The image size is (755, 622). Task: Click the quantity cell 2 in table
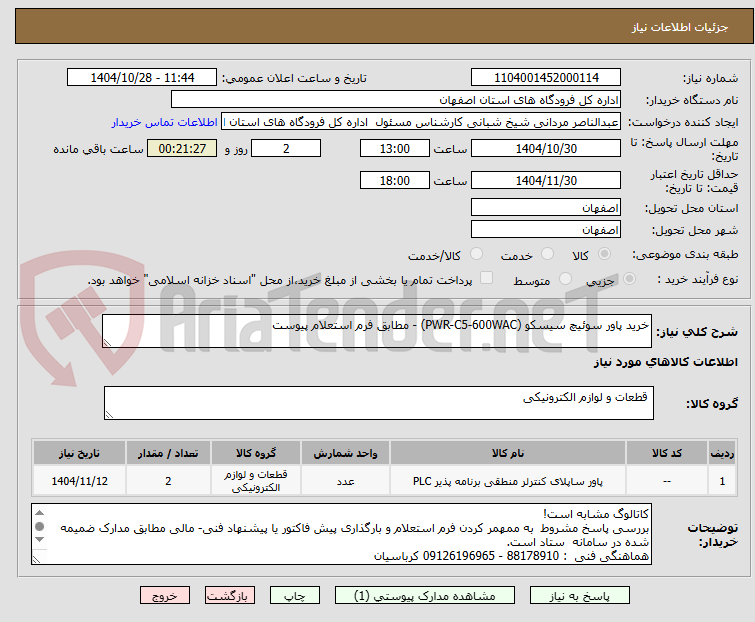[168, 481]
